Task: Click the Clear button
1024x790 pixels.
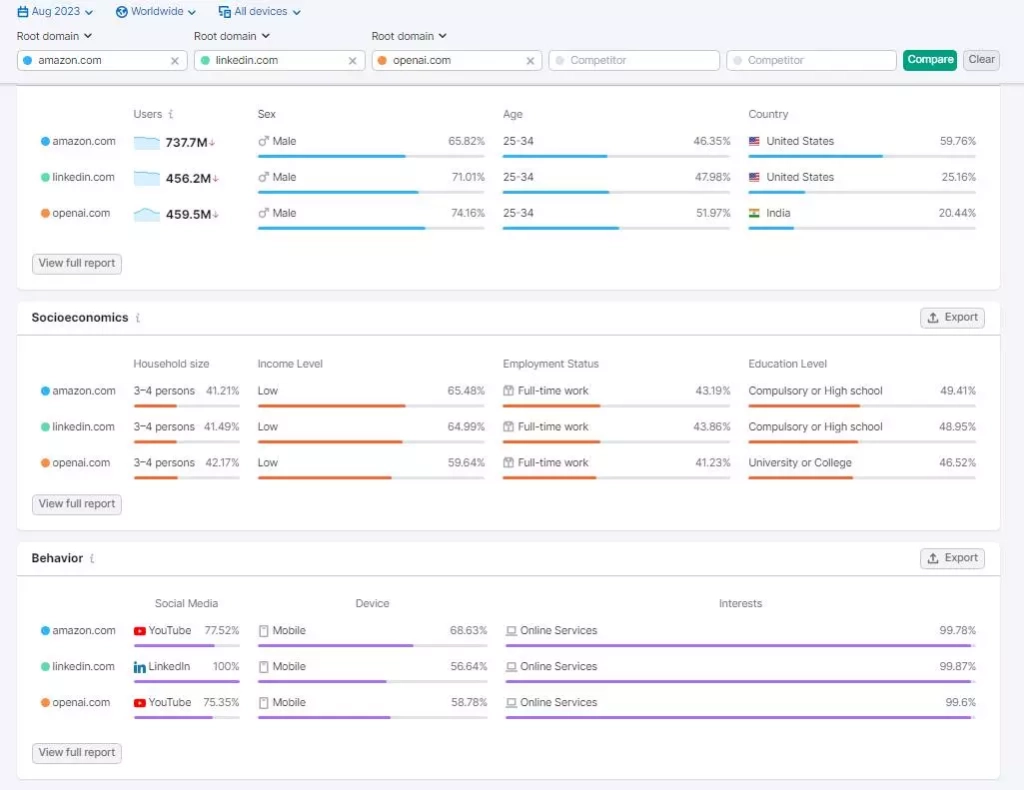Action: (x=982, y=60)
